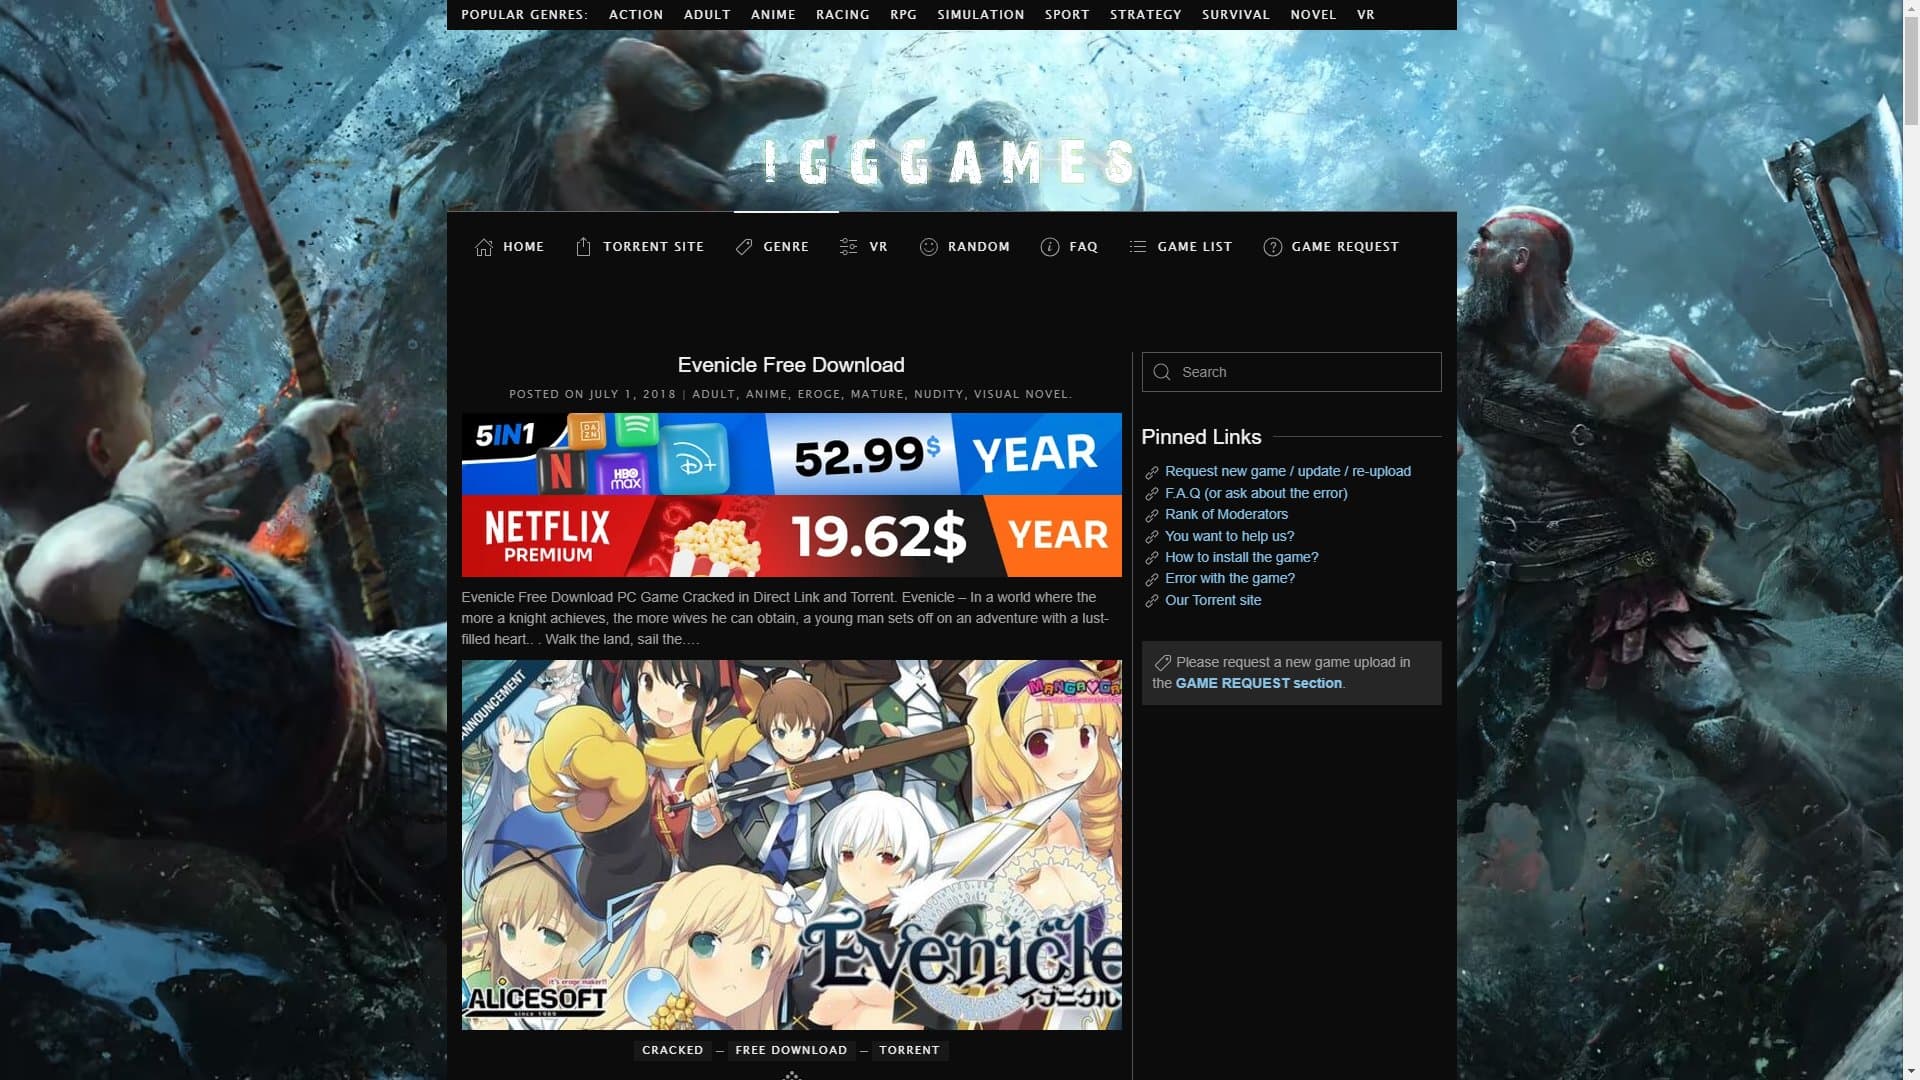
Task: Open the Evenicle cover artwork image
Action: tap(791, 845)
